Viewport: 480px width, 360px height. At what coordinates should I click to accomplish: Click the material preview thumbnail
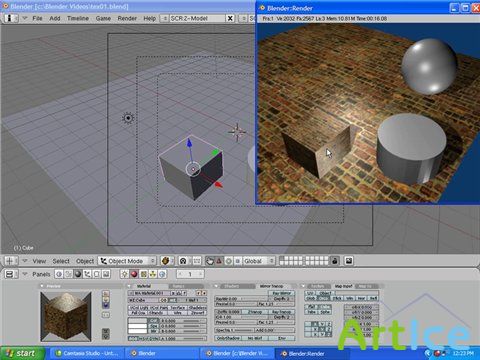point(66,317)
